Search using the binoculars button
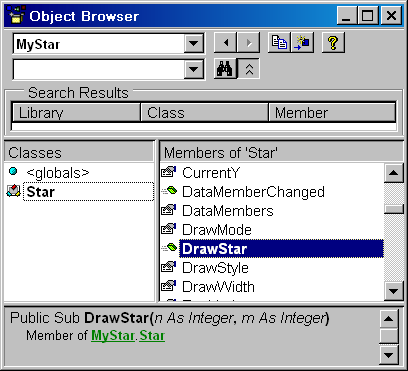Viewport: 408px width, 371px height. point(225,69)
